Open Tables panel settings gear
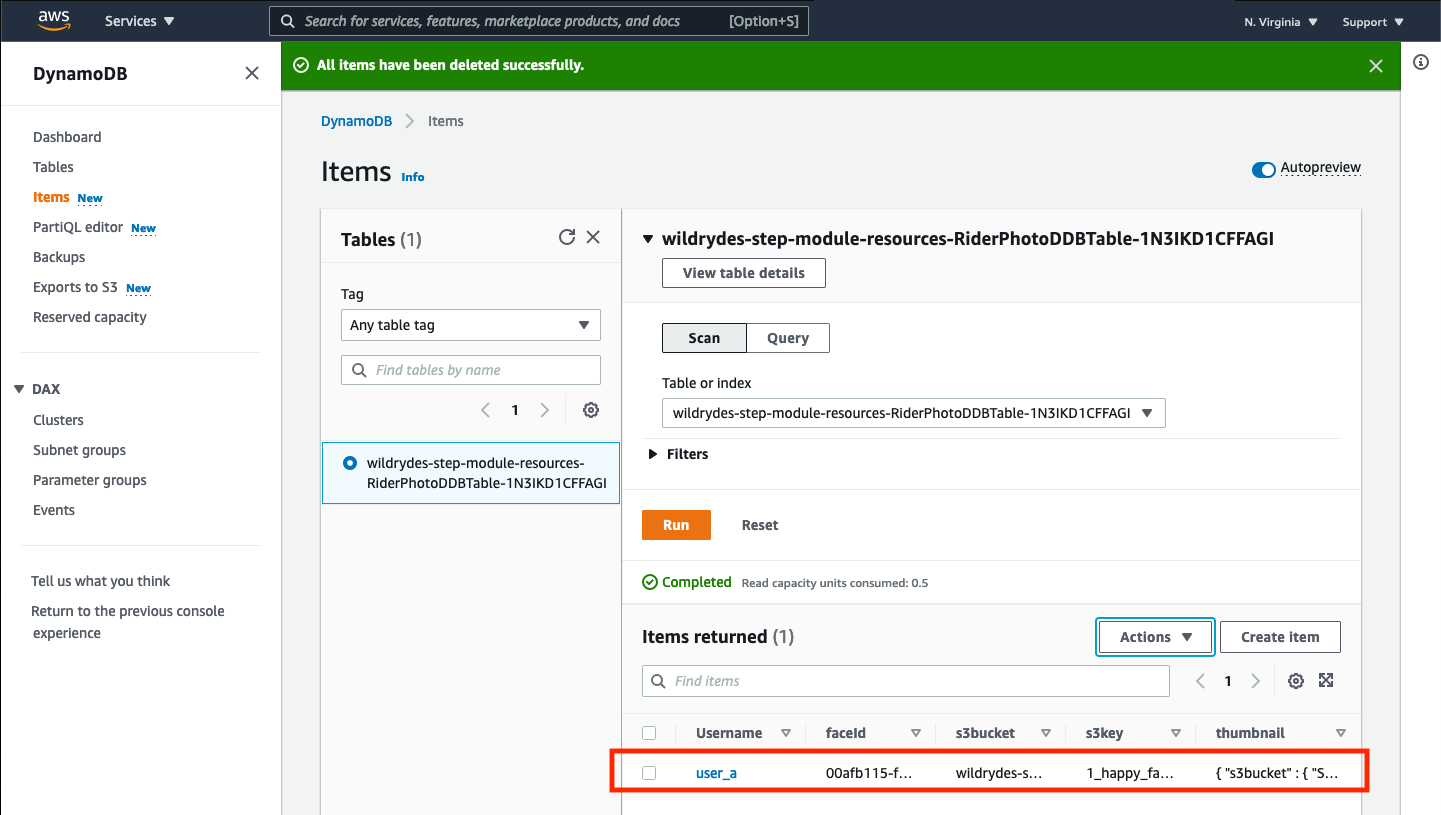The width and height of the screenshot is (1441, 815). click(x=591, y=410)
